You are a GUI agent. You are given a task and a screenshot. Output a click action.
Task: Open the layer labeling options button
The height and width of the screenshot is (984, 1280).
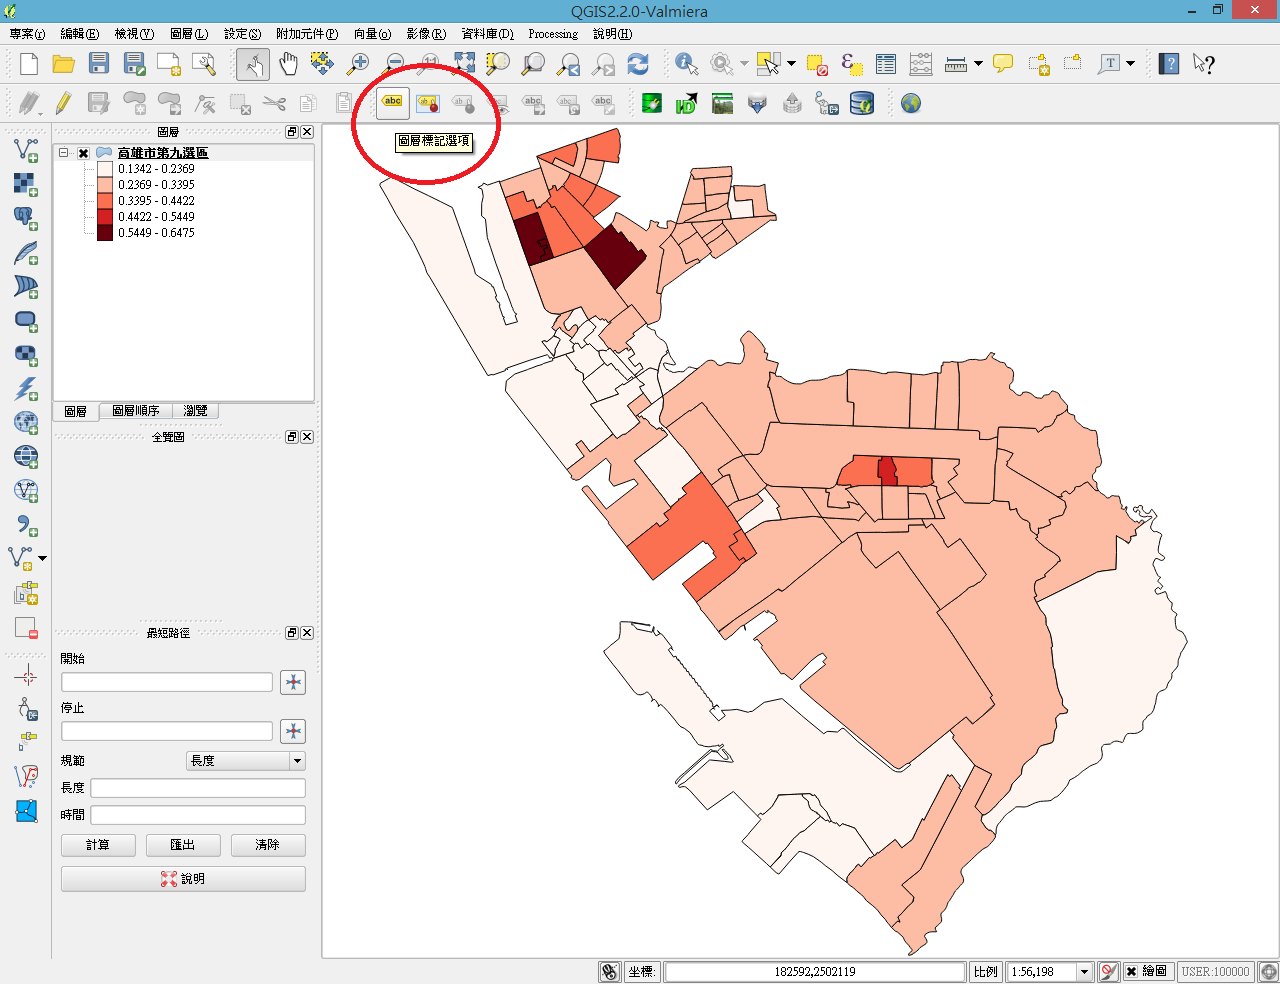click(393, 102)
